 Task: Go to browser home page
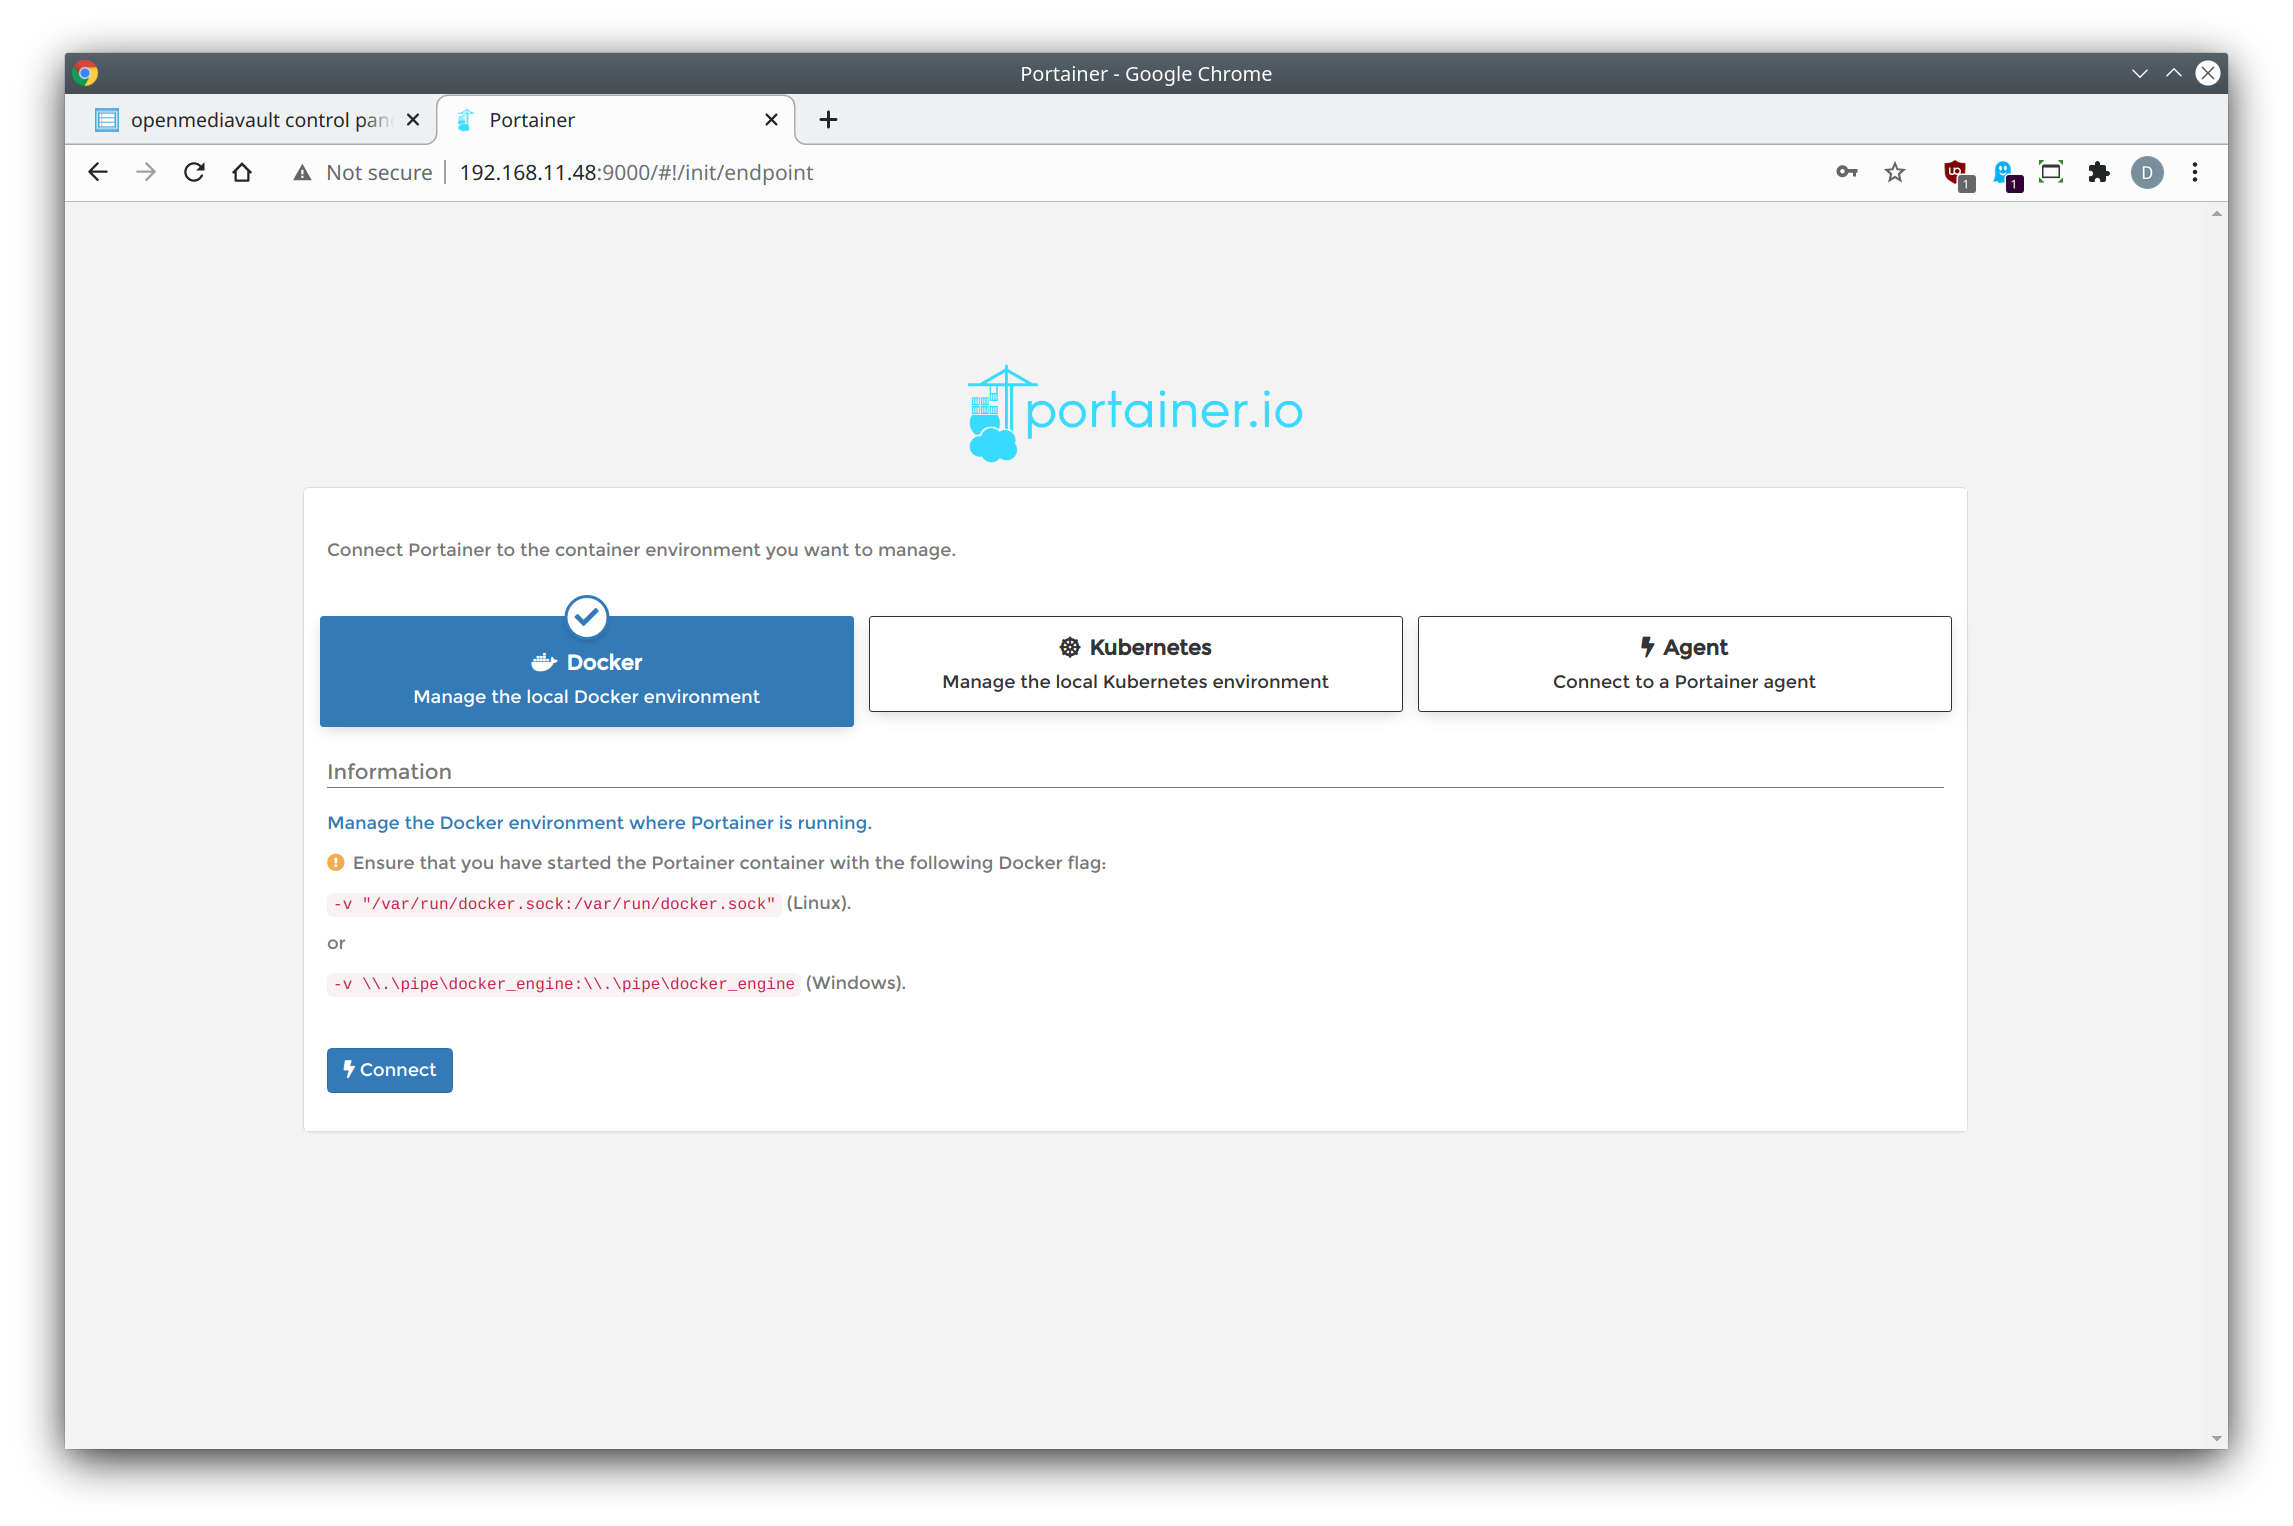click(x=242, y=172)
